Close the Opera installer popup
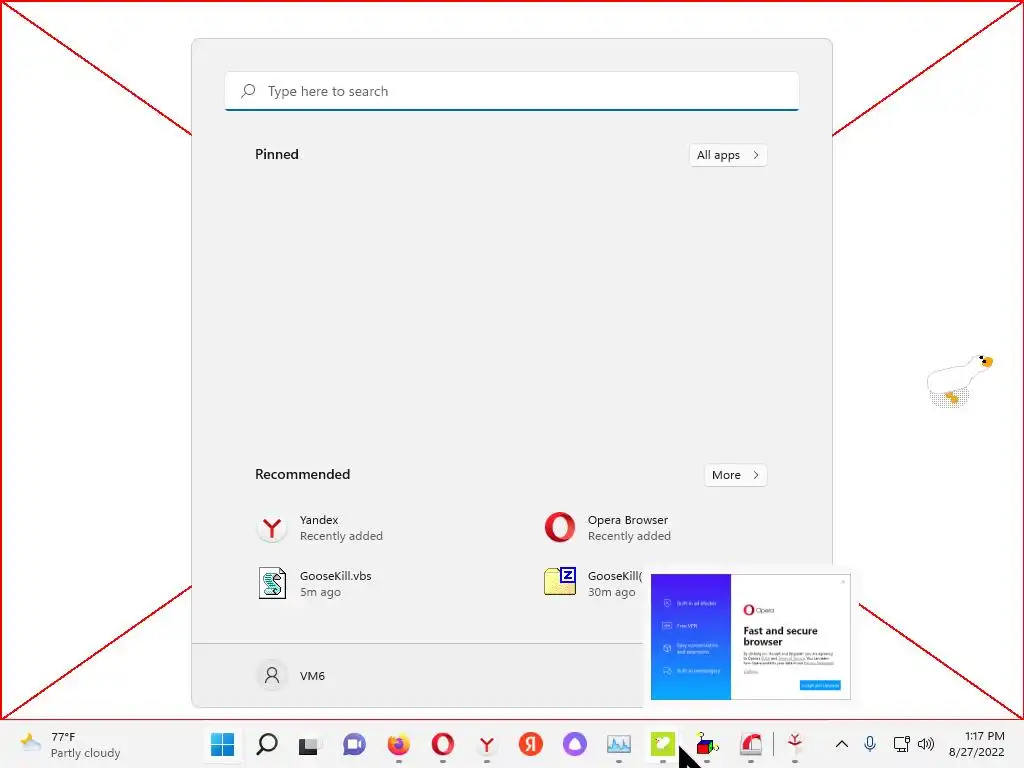Viewport: 1024px width, 768px height. [x=843, y=581]
